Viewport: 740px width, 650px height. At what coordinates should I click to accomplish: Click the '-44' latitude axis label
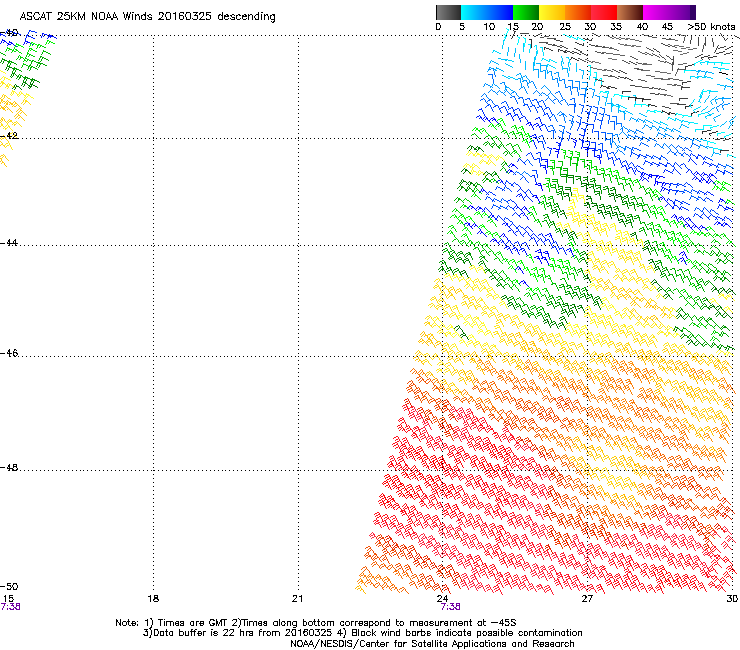click(9, 243)
